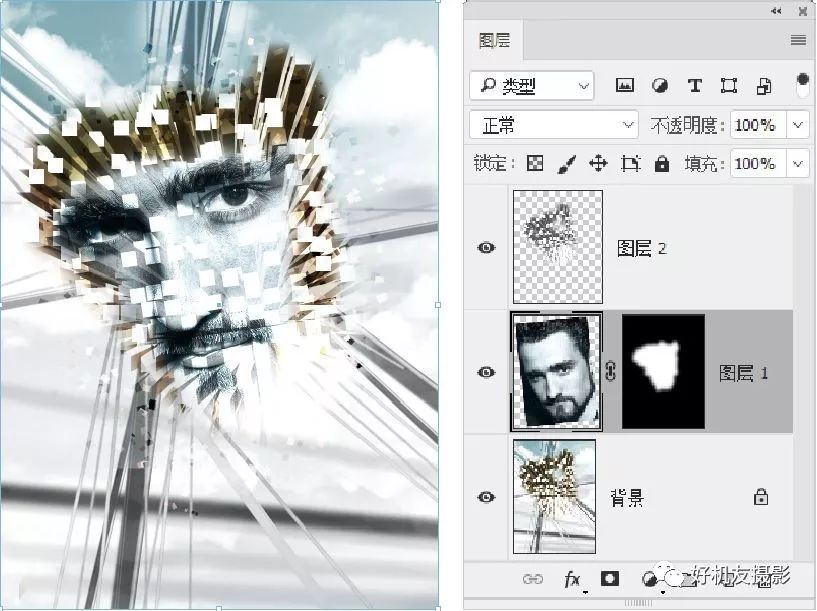Prevent artboard auto-nesting lock icon
Screen dimensions: 817x611
(x=630, y=164)
